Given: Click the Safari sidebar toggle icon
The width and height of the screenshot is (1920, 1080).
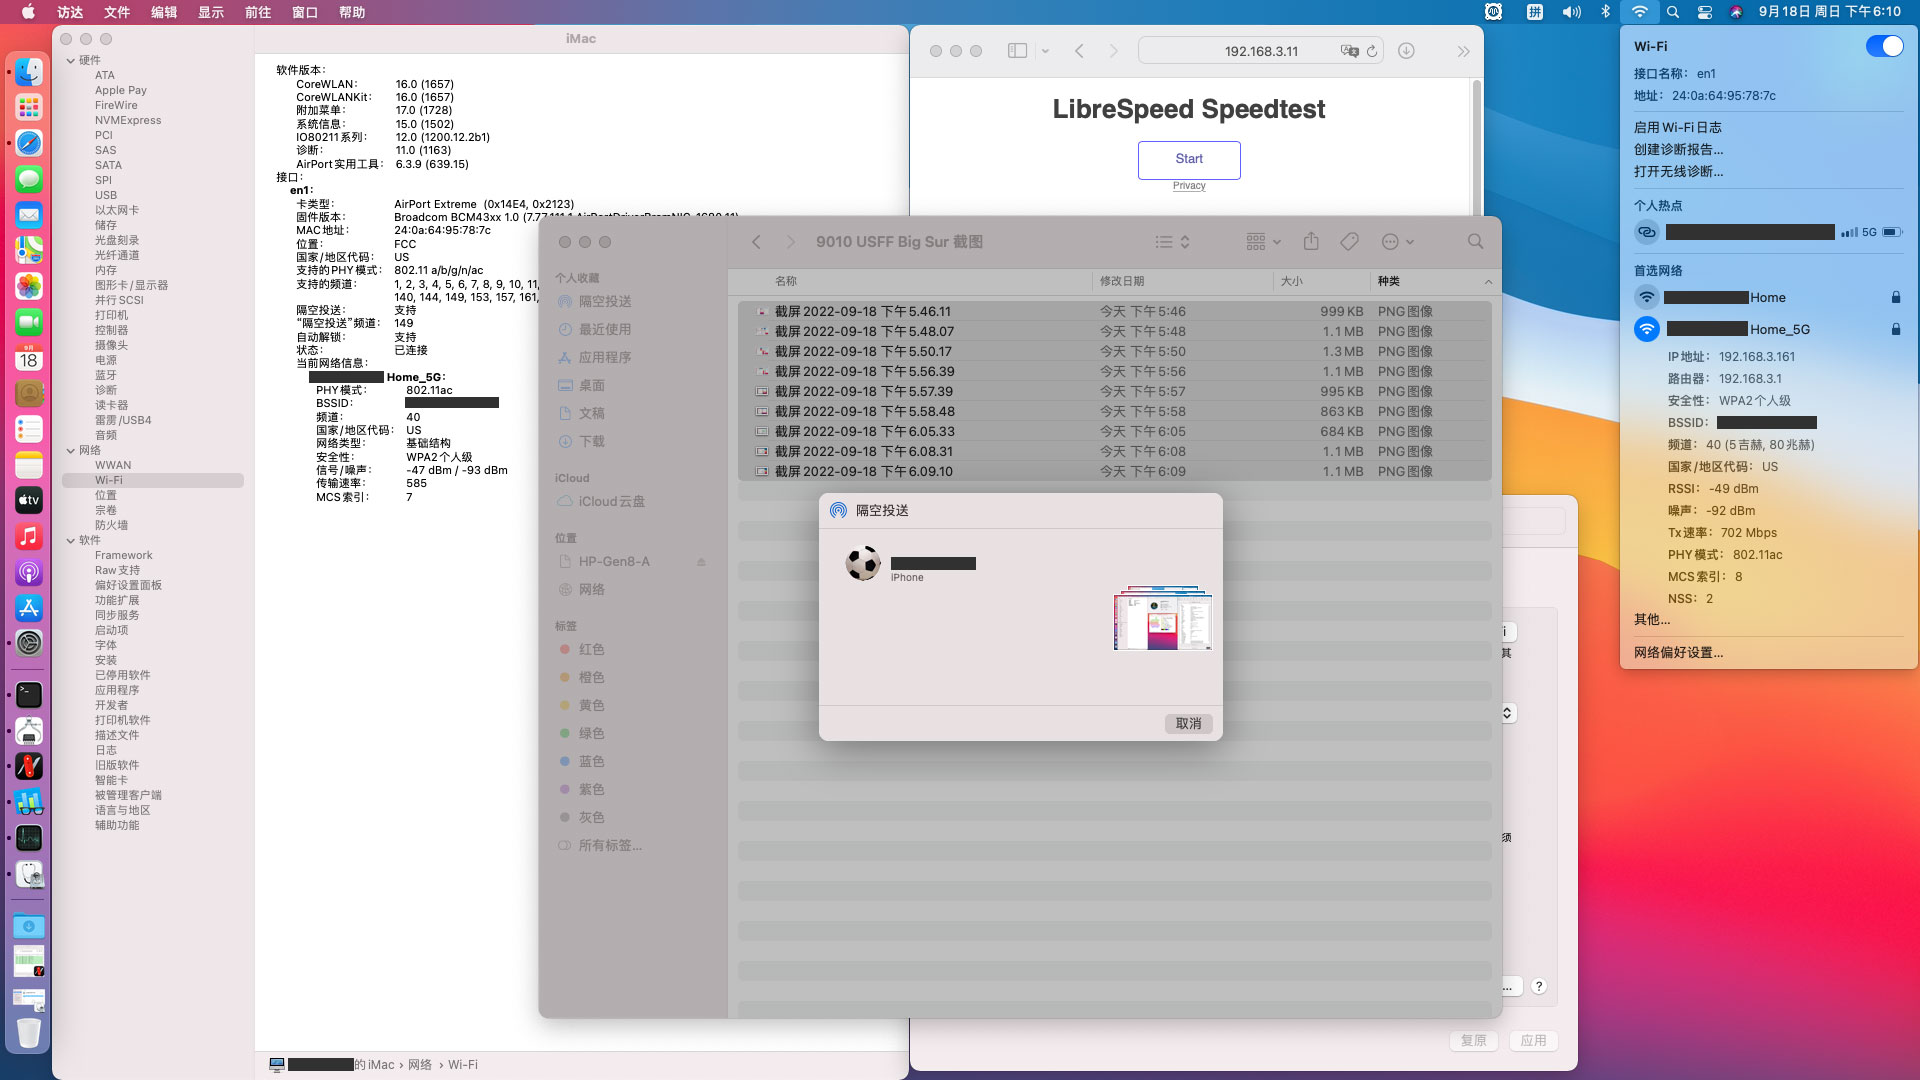Looking at the screenshot, I should pyautogui.click(x=1017, y=51).
